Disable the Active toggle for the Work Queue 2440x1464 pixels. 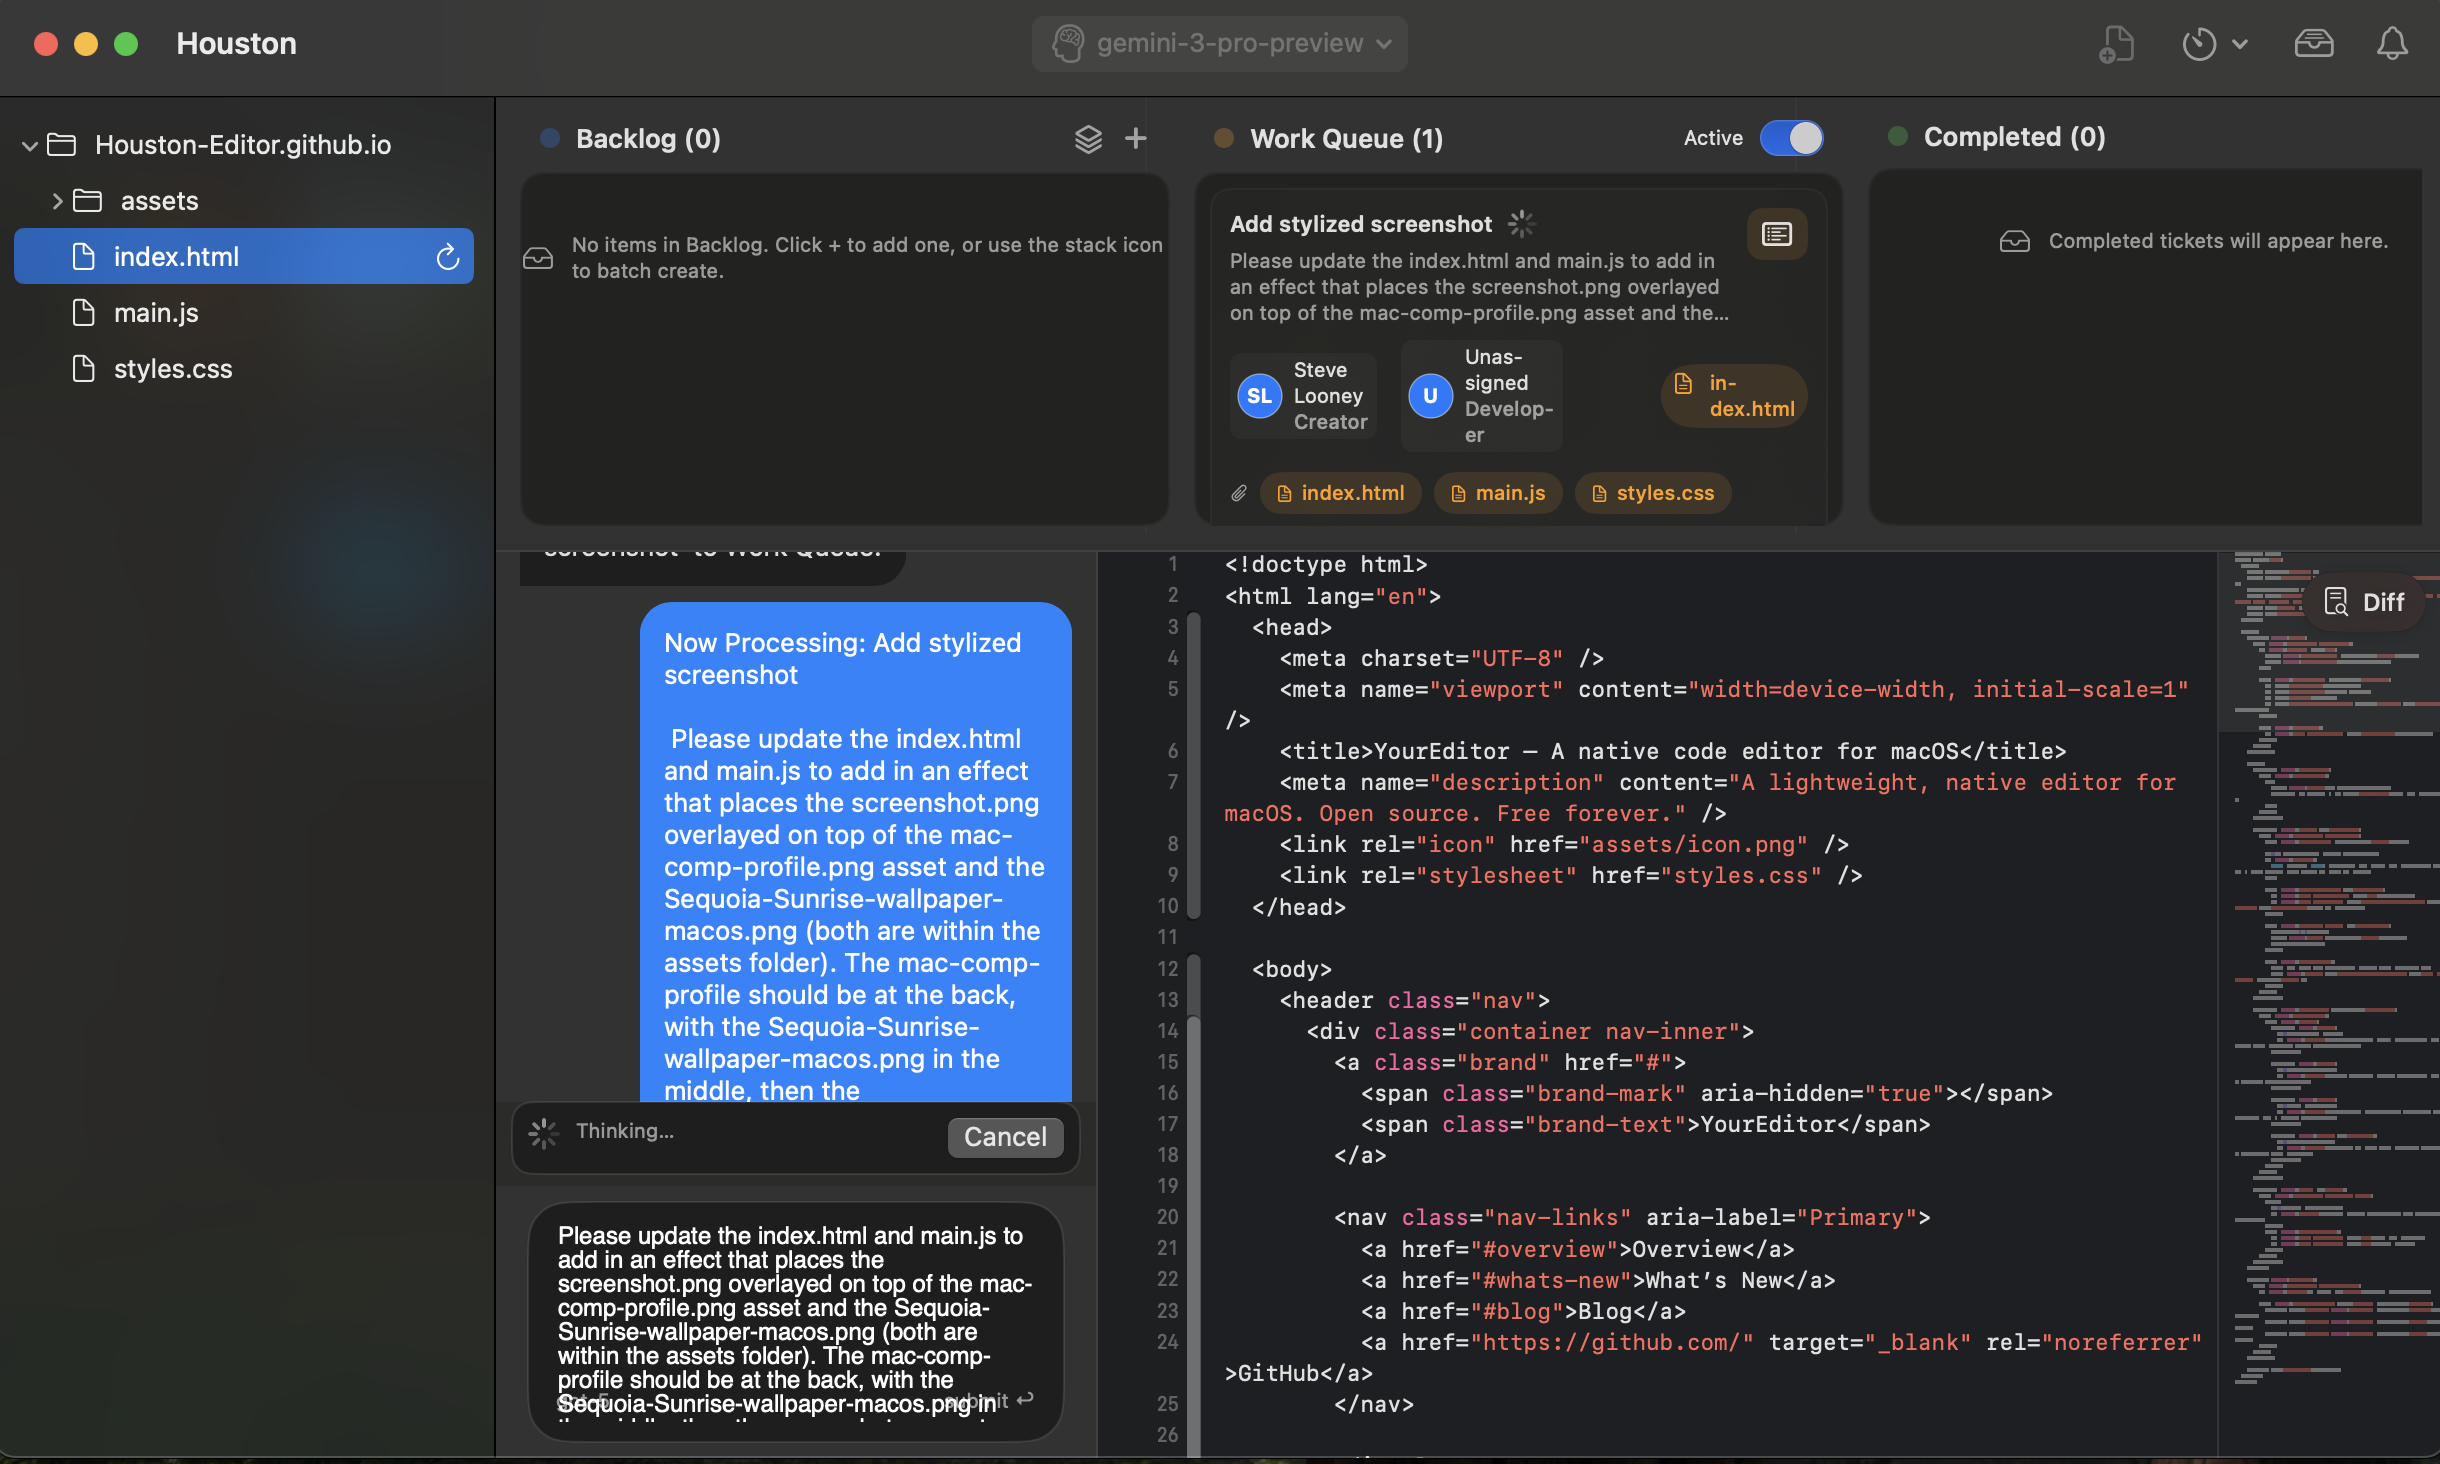tap(1791, 138)
